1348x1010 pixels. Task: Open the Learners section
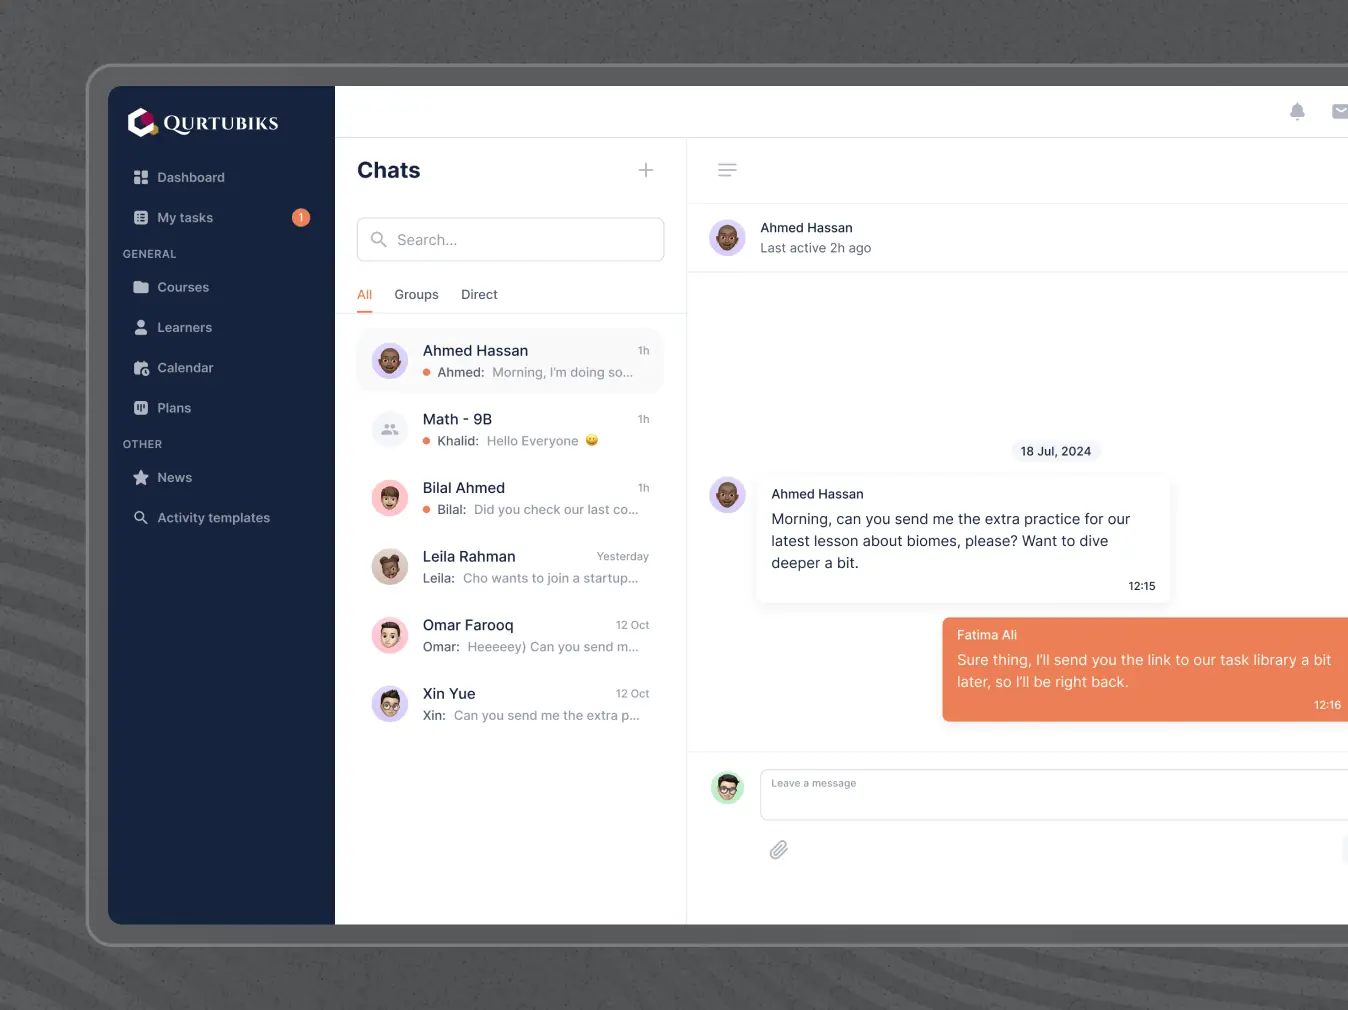(x=184, y=327)
